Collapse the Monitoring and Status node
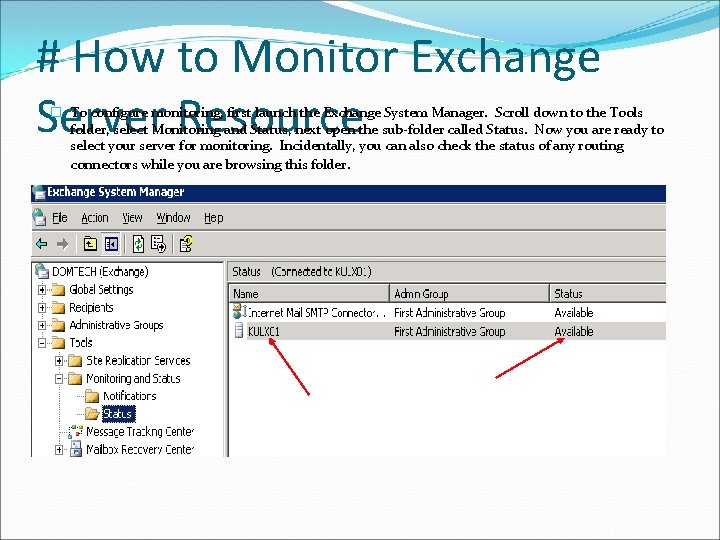This screenshot has height=540, width=720. click(x=59, y=379)
